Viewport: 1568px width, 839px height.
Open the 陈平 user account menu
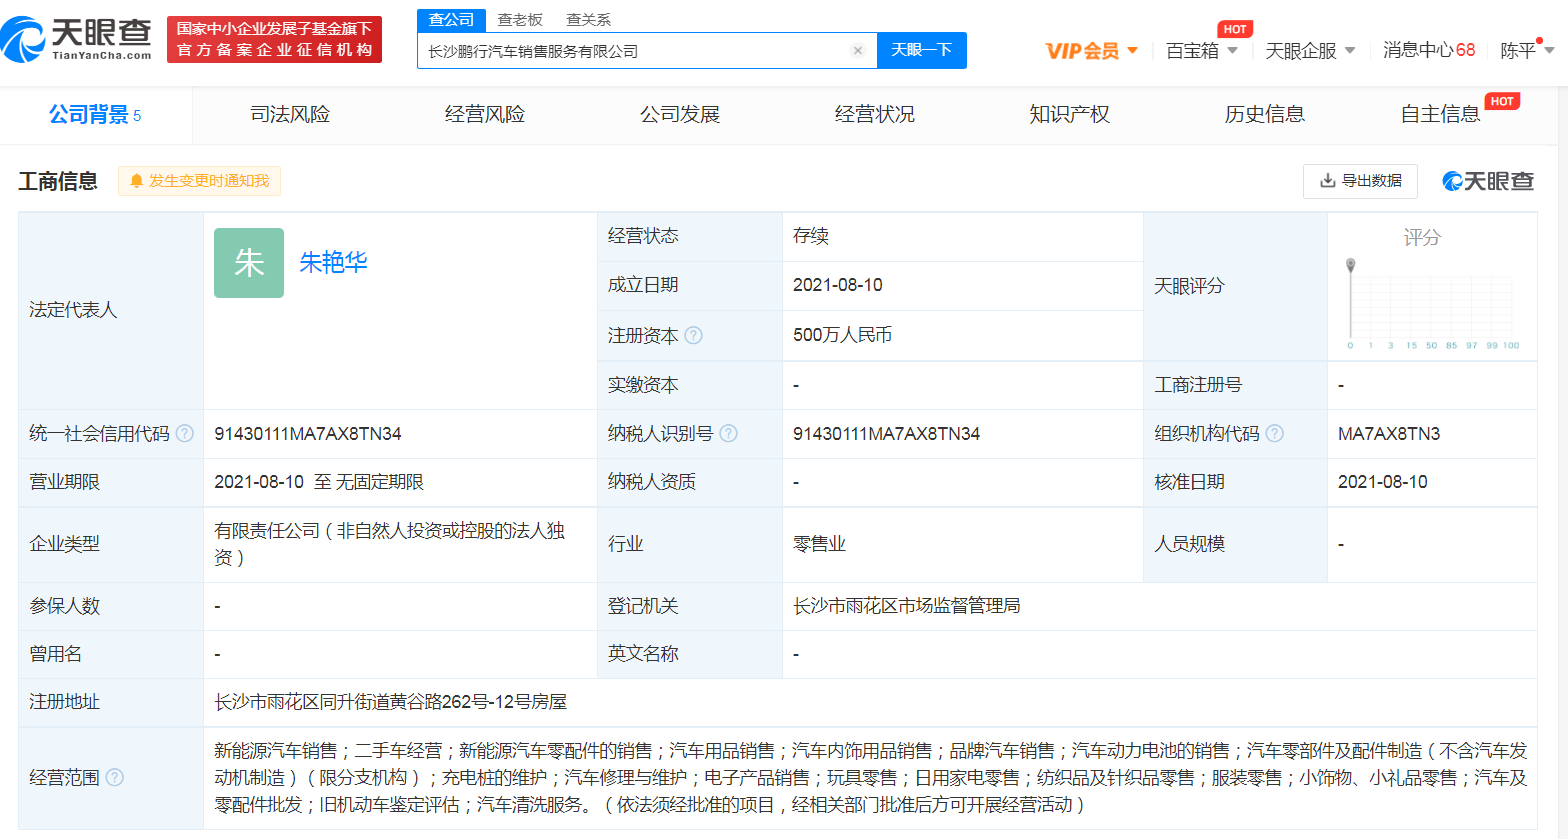coord(1526,51)
